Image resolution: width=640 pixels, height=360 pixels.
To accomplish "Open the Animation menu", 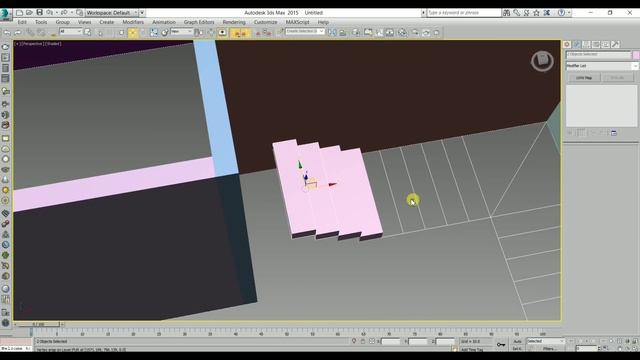I will [x=164, y=22].
